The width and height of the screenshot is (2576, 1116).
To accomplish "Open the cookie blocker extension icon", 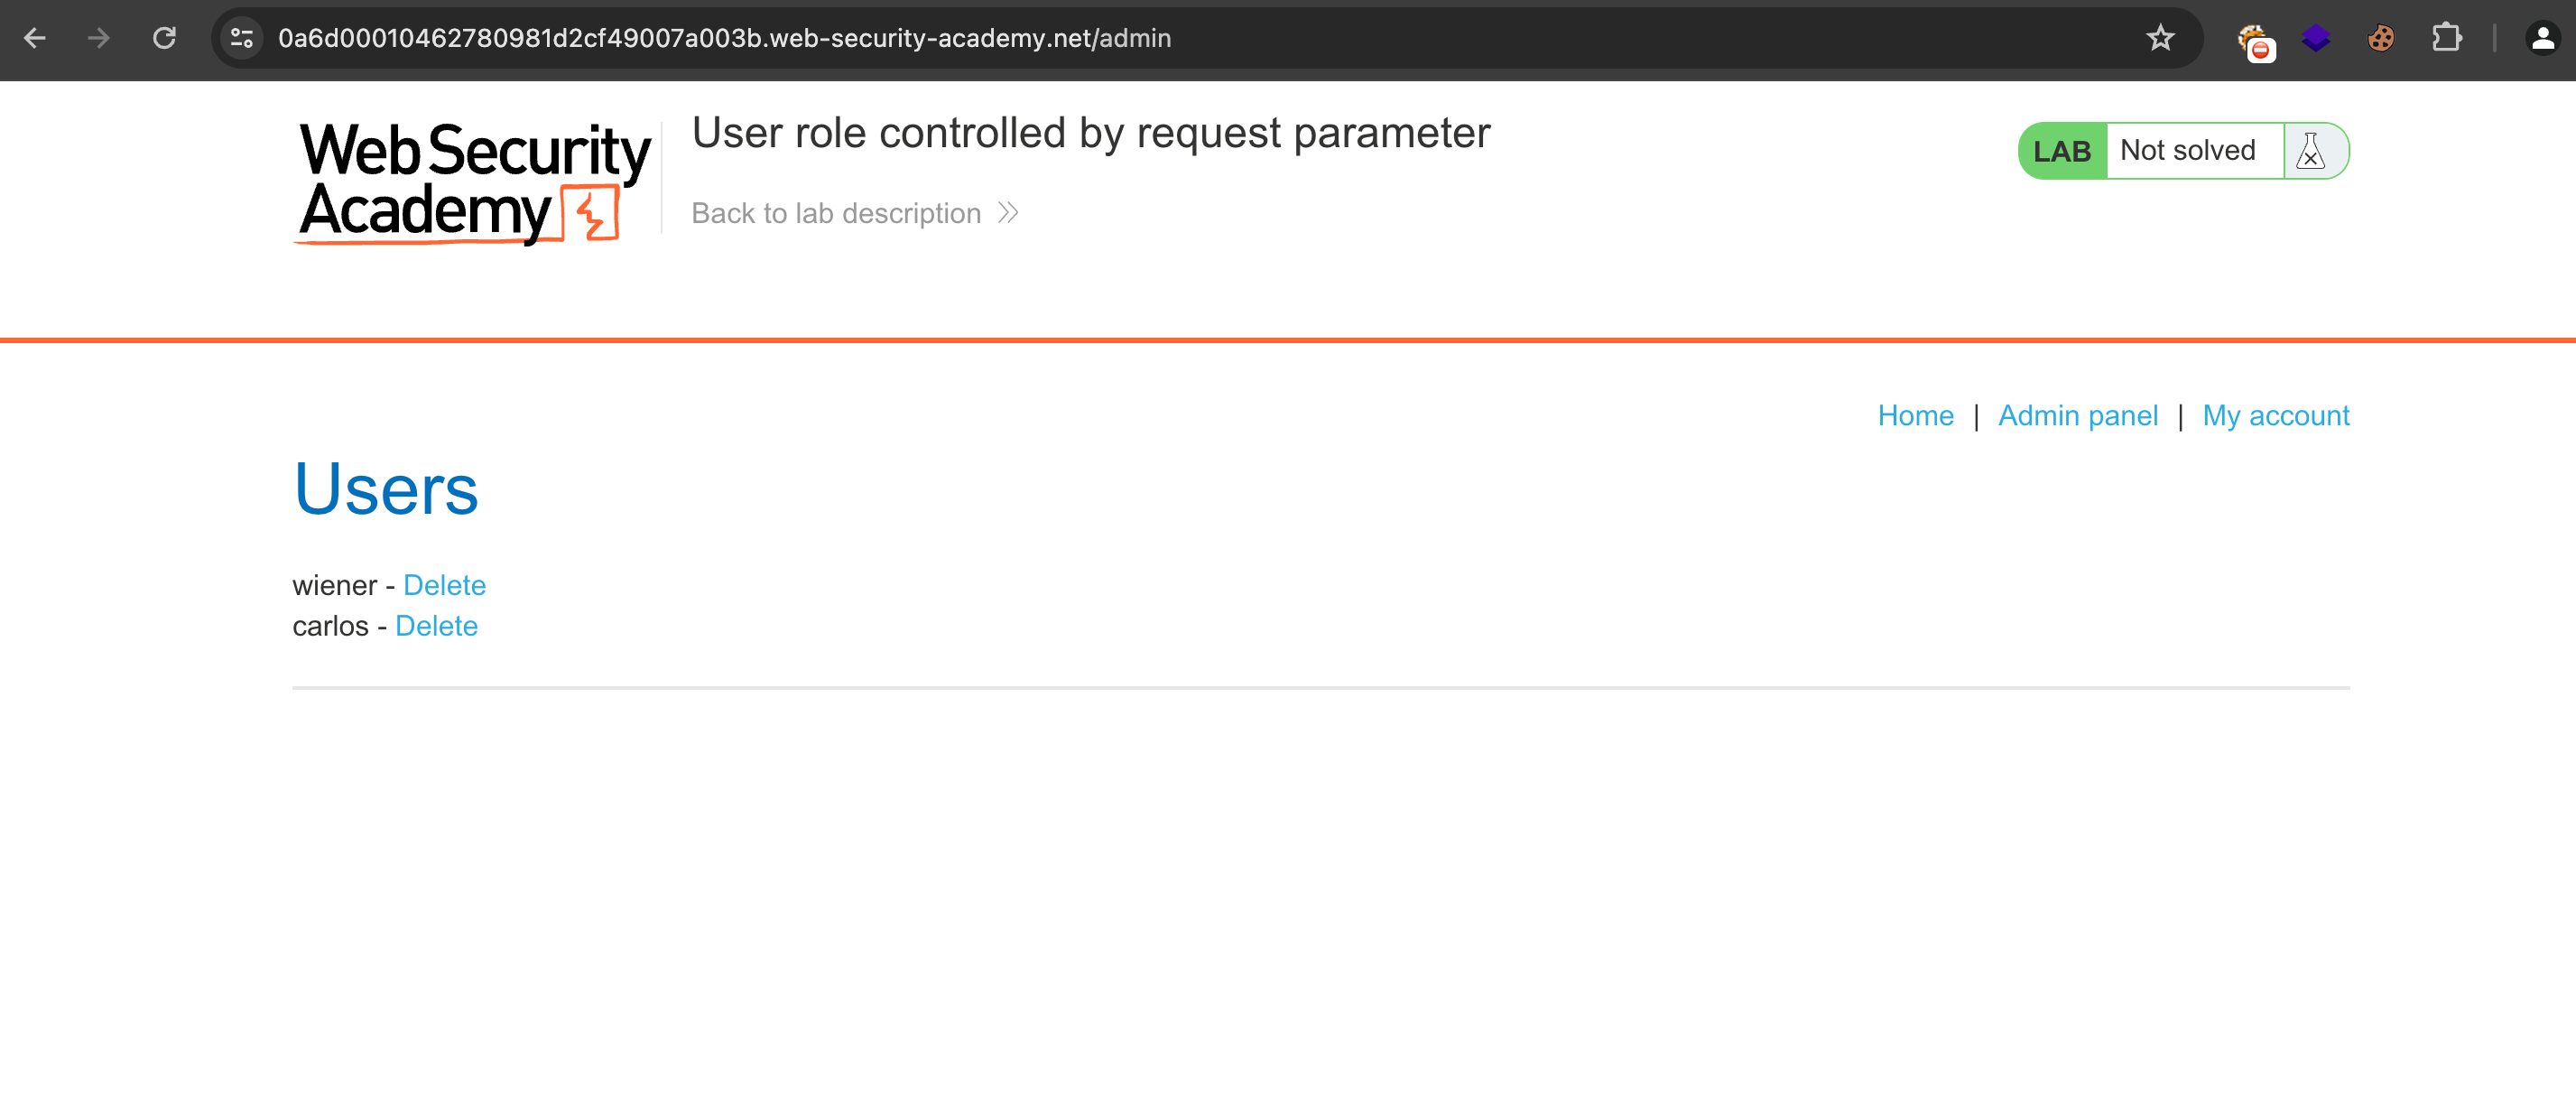I will click(x=2254, y=40).
